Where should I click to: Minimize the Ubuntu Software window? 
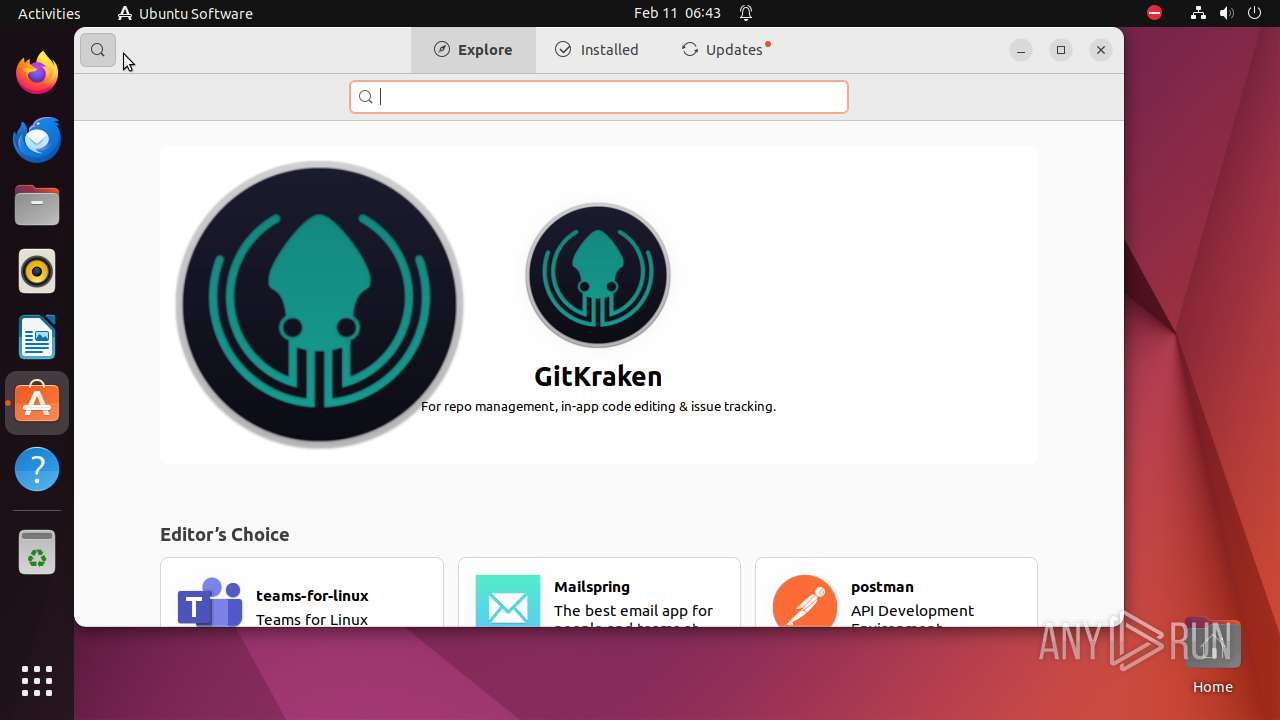[1021, 50]
